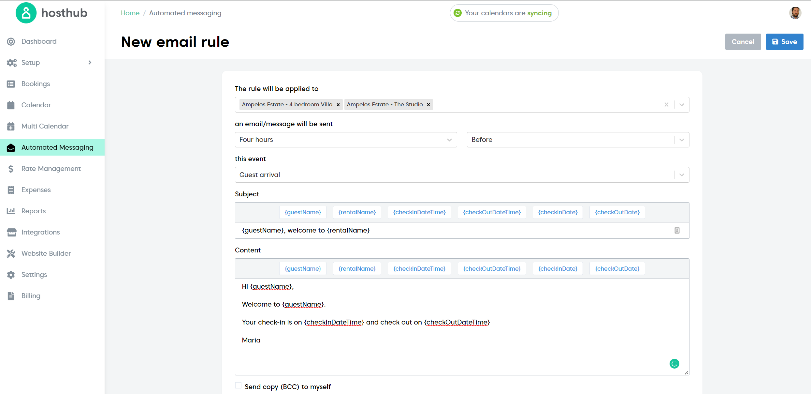The width and height of the screenshot is (811, 394).
Task: Click the Integrations store icon
Action: (11, 232)
